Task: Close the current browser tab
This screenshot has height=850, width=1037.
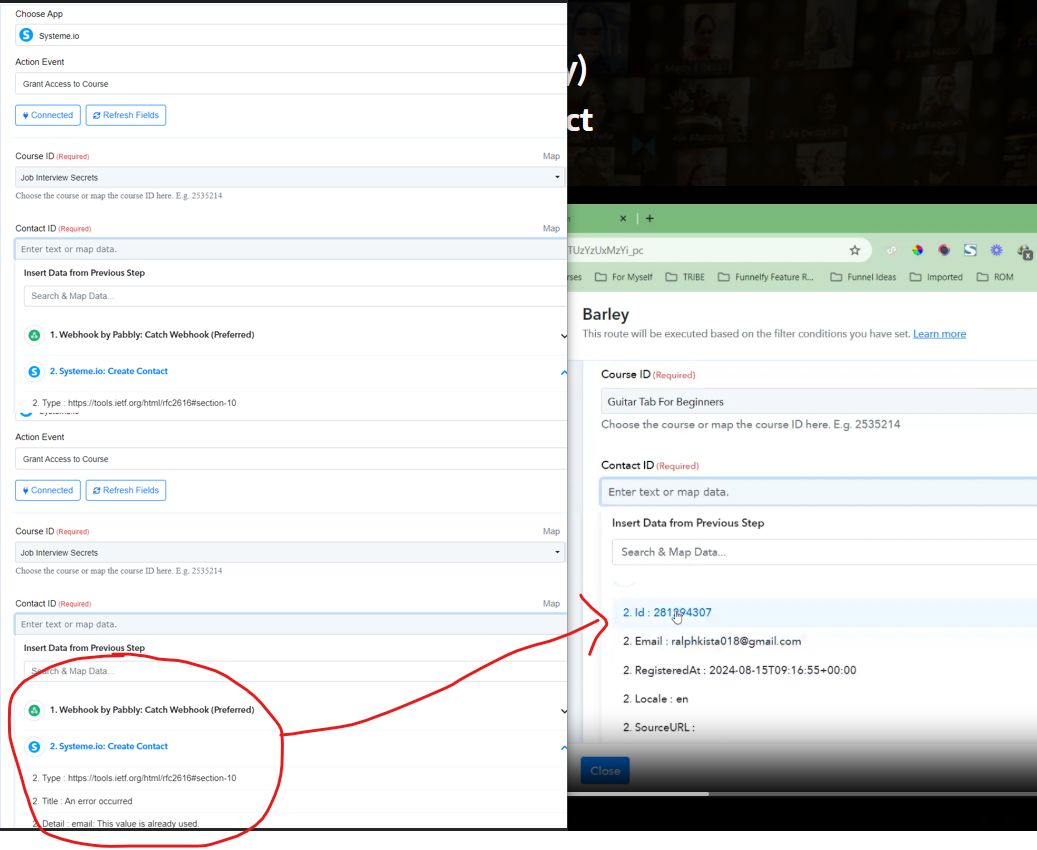Action: click(x=623, y=218)
